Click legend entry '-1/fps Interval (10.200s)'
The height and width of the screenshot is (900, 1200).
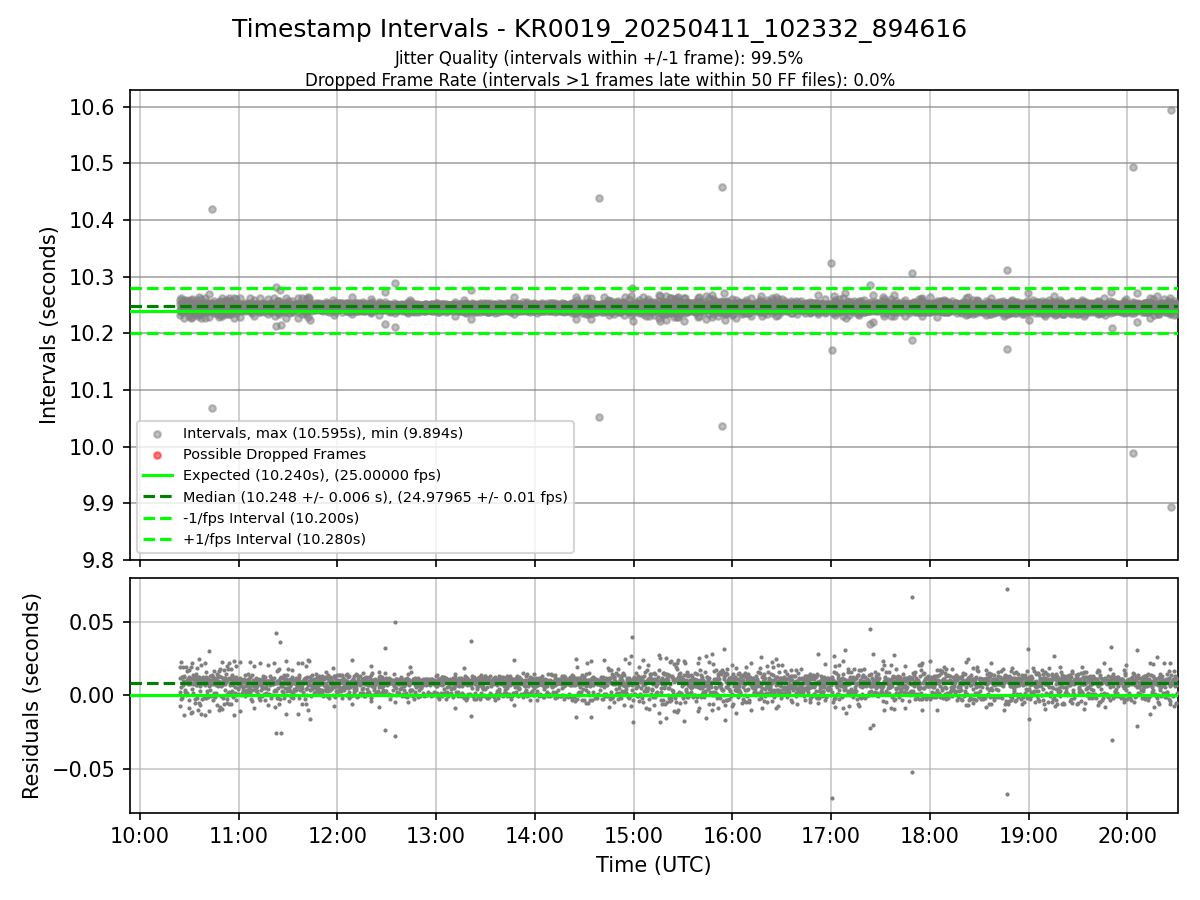270,518
